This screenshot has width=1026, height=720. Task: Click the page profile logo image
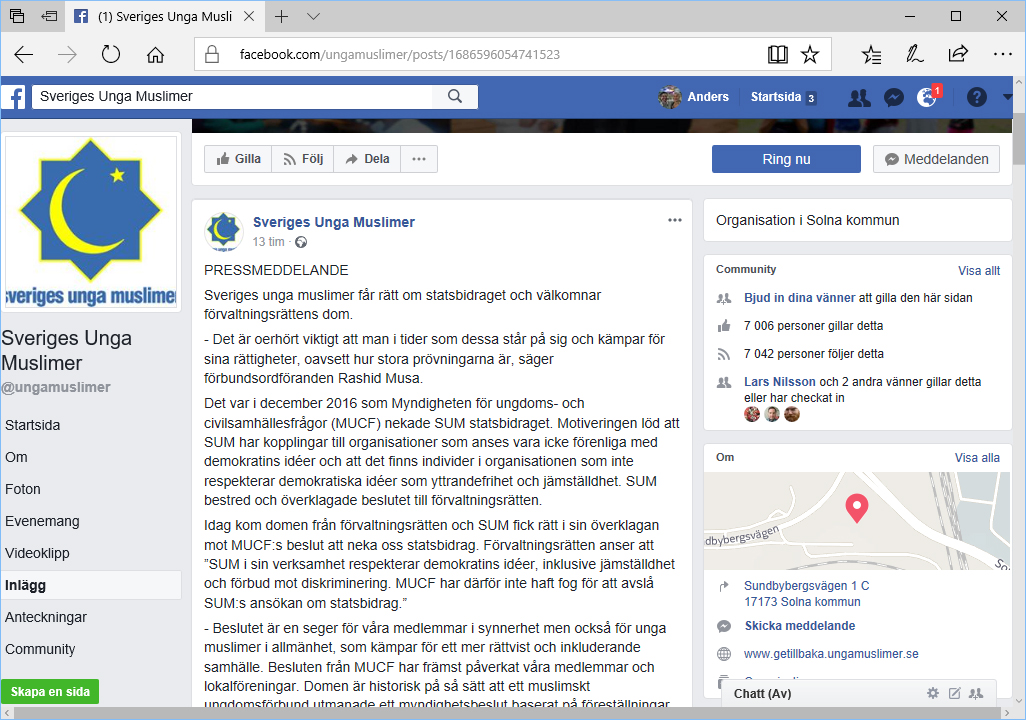(91, 223)
